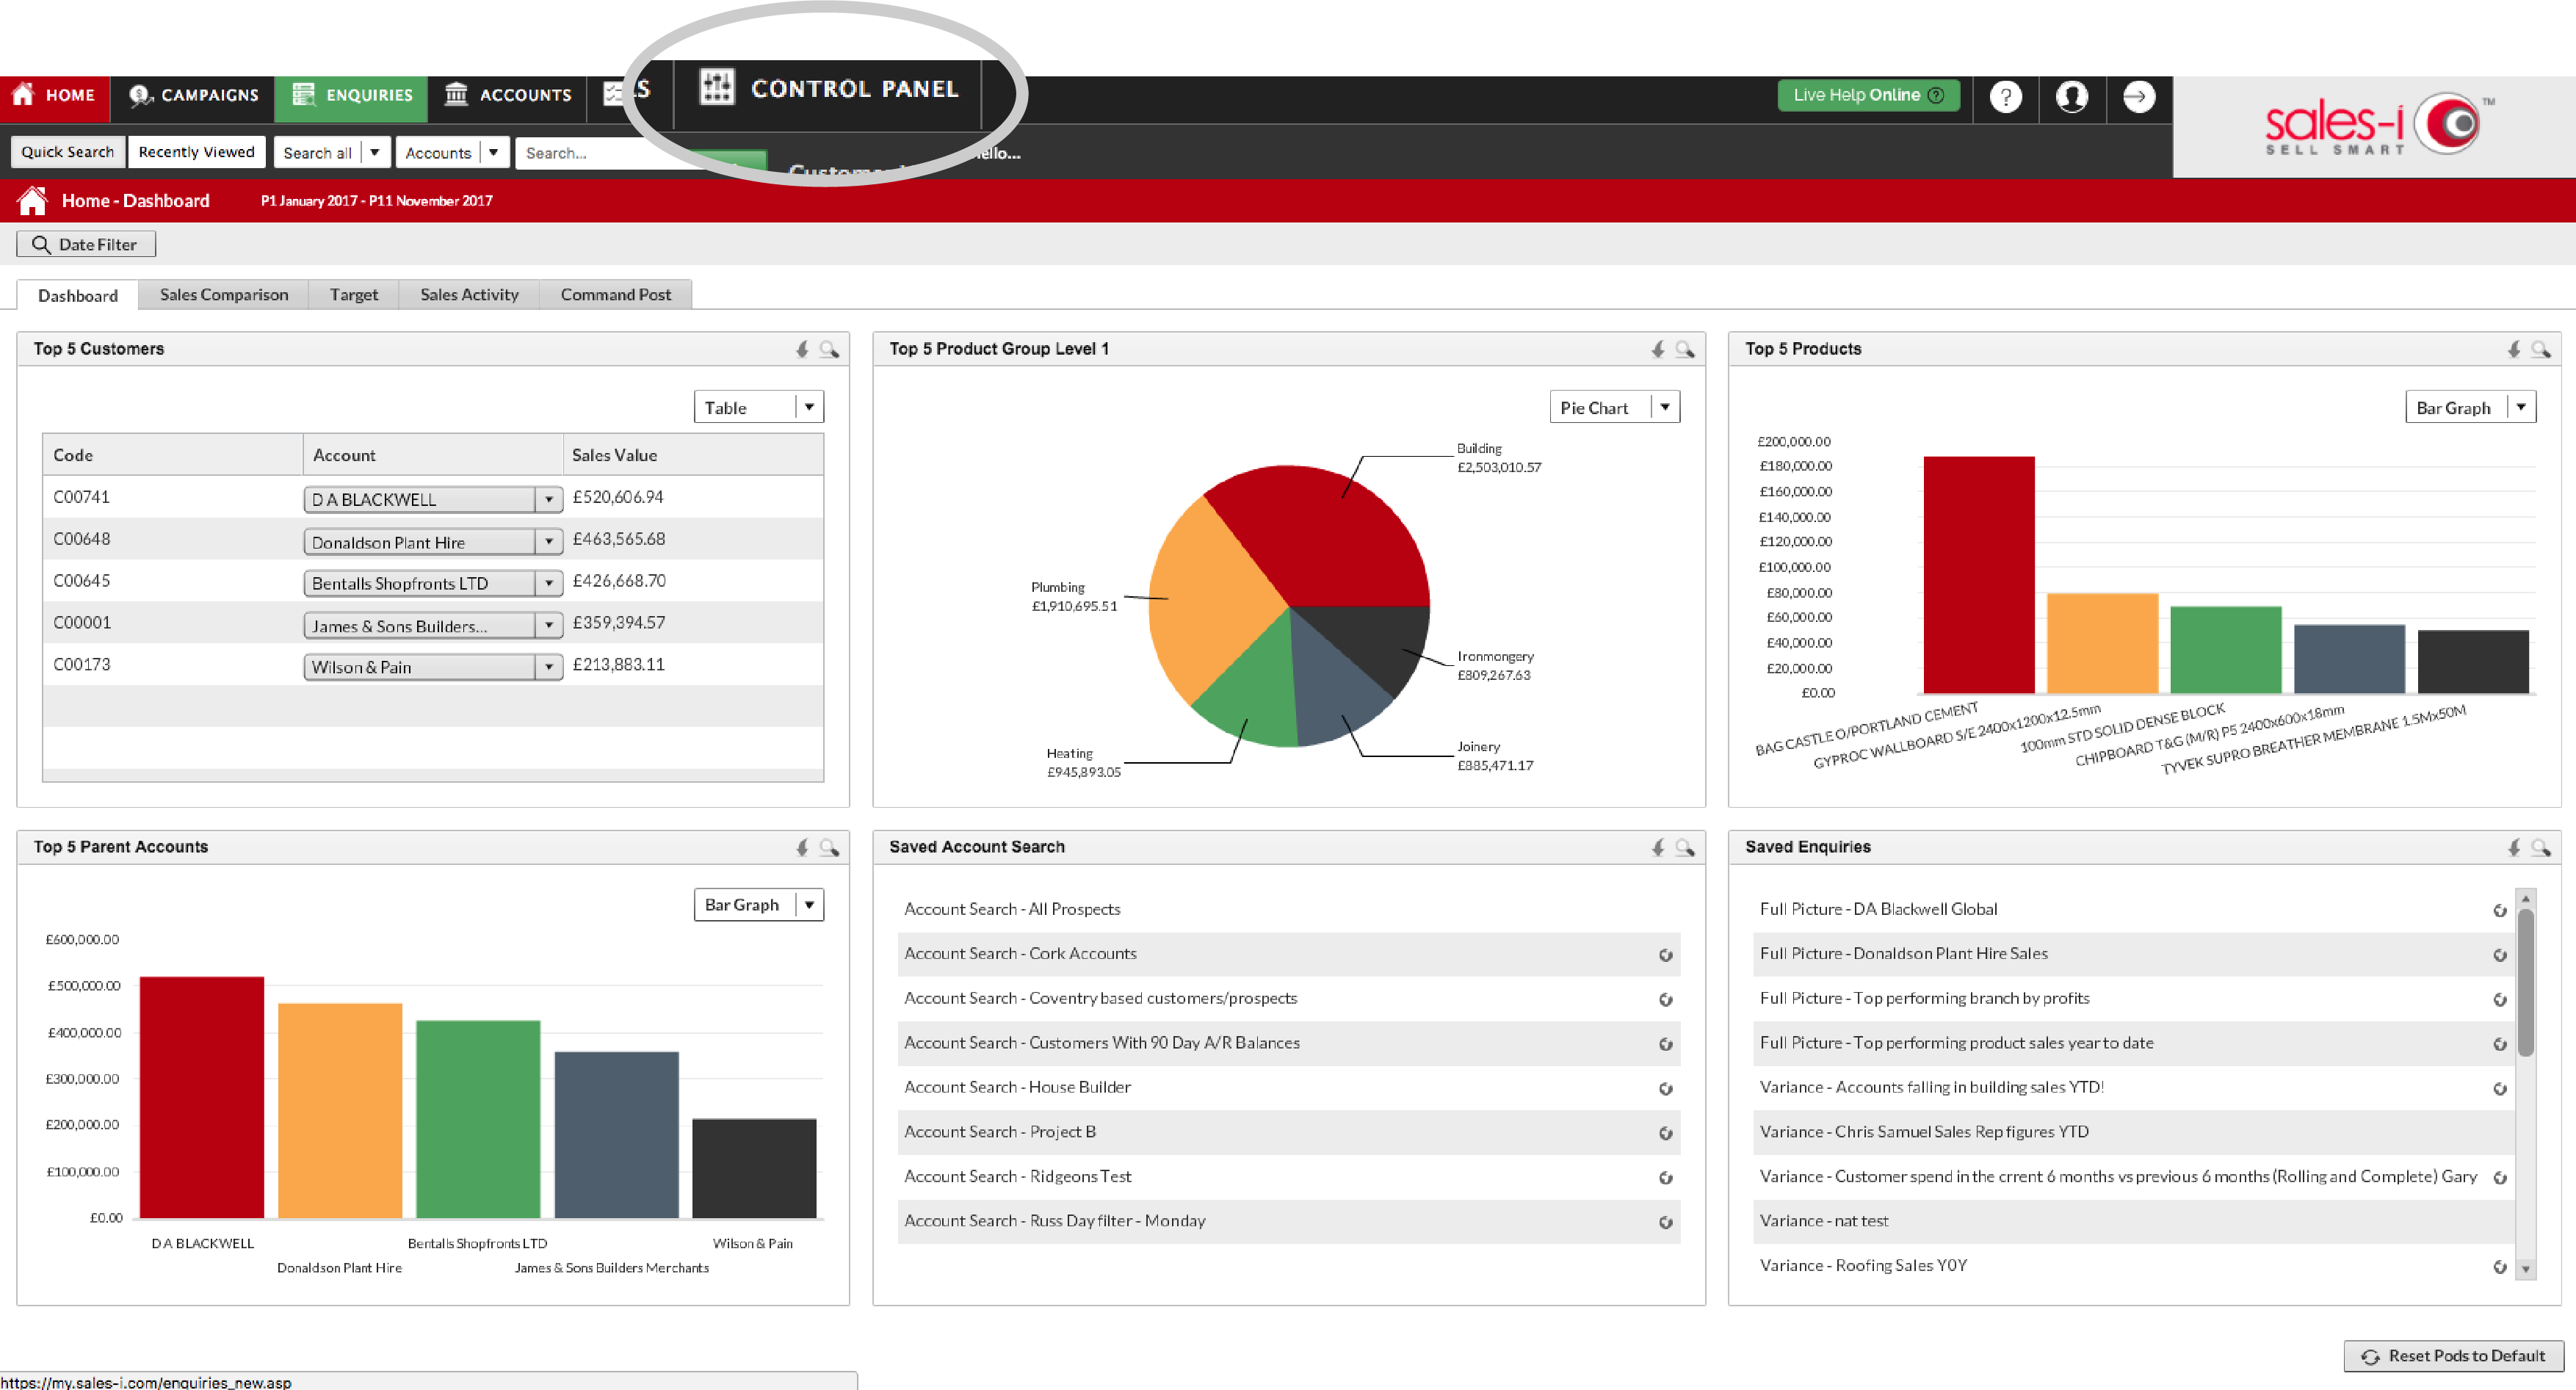Click the Live Help Online button
Screen dimensions: 2576x1390
point(1868,95)
